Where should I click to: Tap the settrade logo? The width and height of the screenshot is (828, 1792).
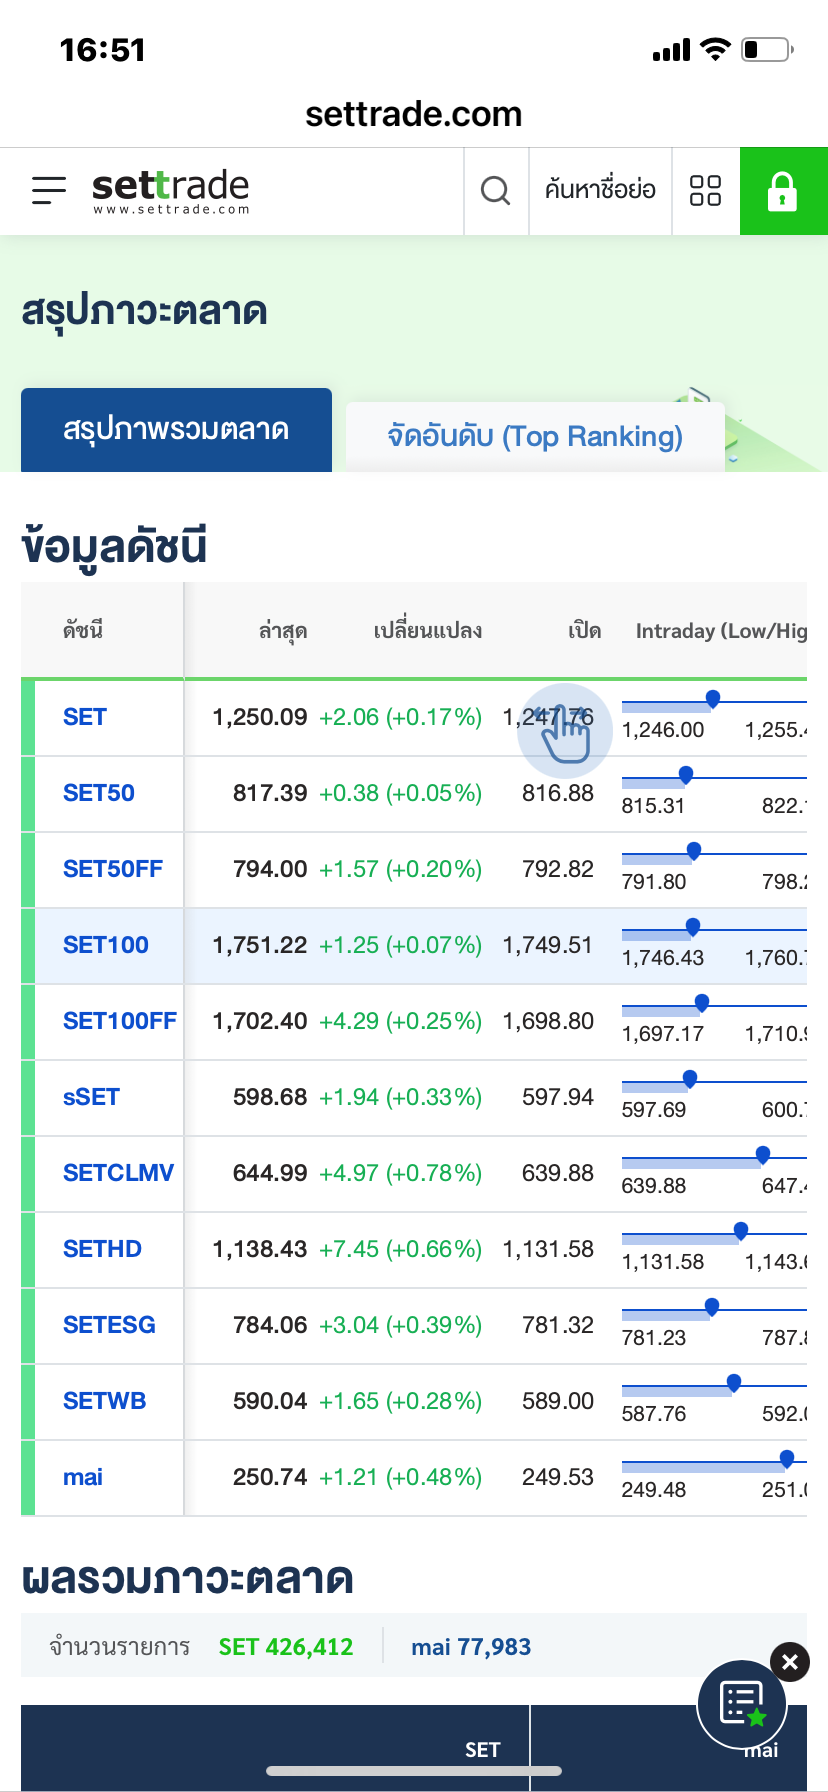(x=170, y=190)
